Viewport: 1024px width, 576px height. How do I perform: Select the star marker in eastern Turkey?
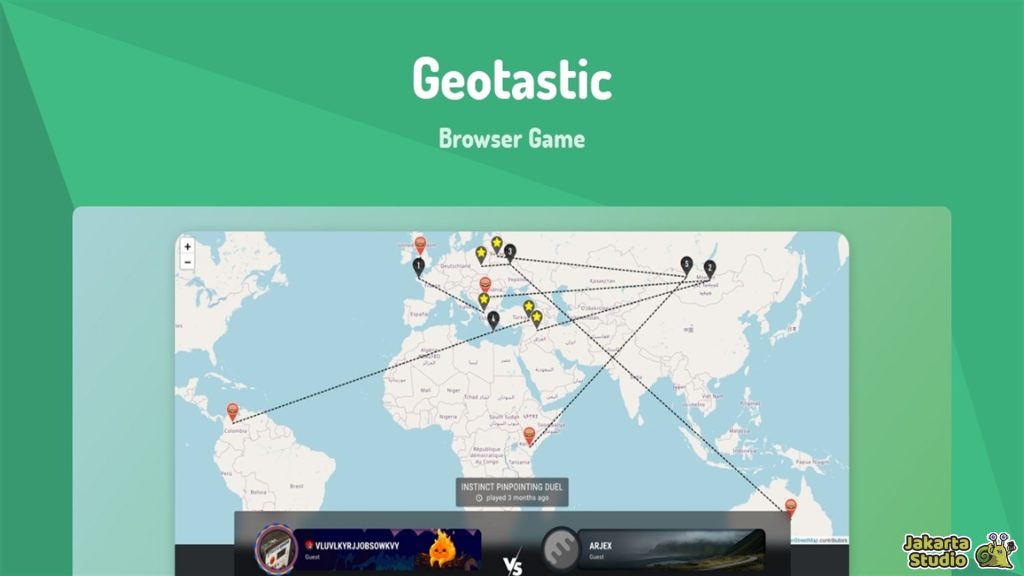(x=537, y=316)
